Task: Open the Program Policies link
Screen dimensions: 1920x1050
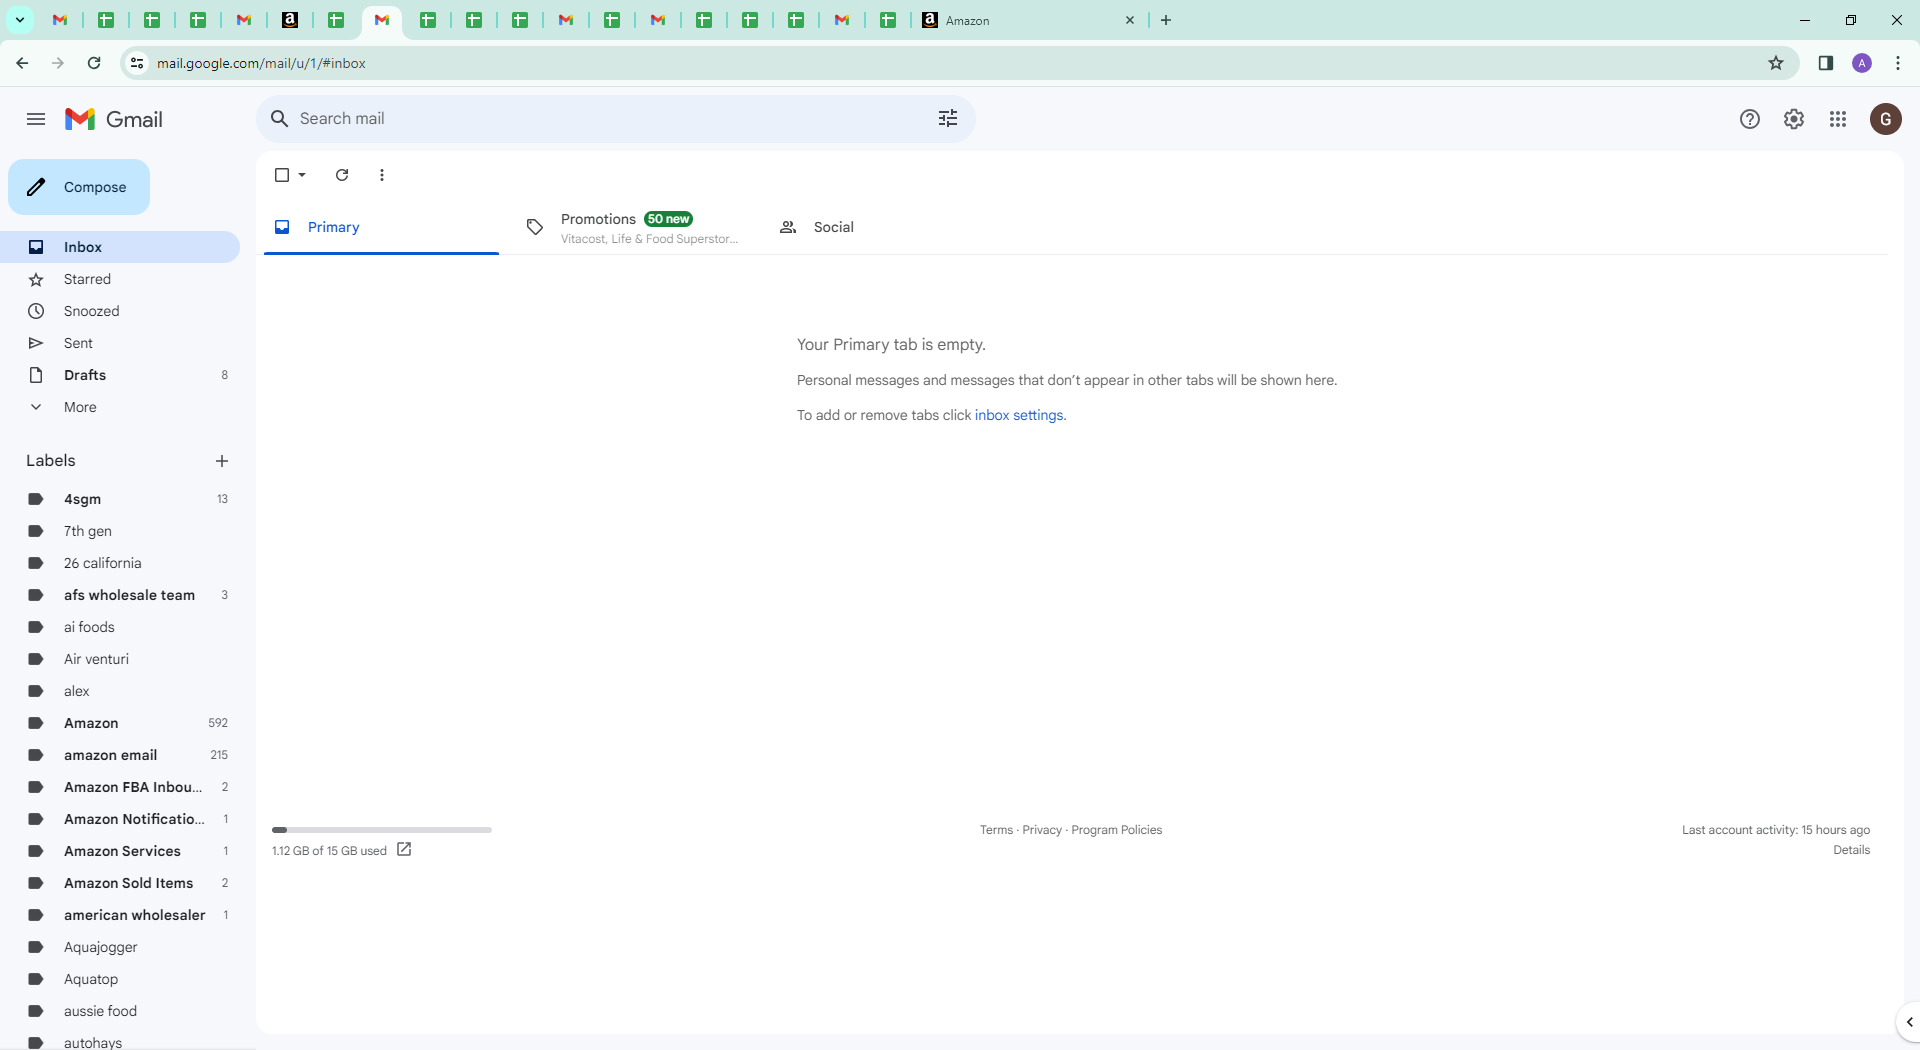Action: [1116, 830]
